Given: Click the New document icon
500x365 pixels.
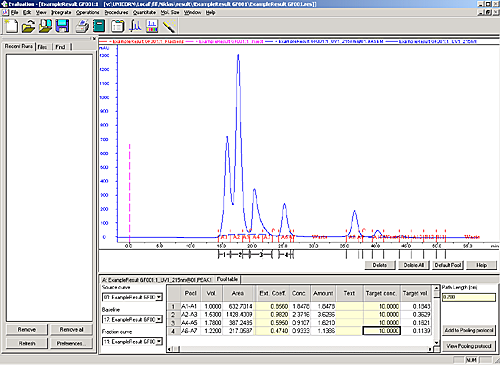Looking at the screenshot, I should point(12,26).
